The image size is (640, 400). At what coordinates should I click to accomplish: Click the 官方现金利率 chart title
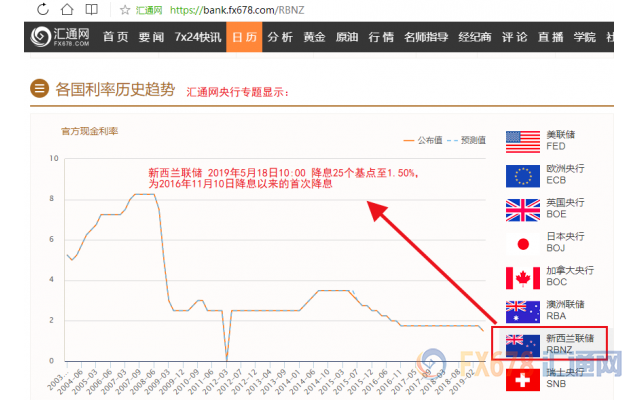89,131
